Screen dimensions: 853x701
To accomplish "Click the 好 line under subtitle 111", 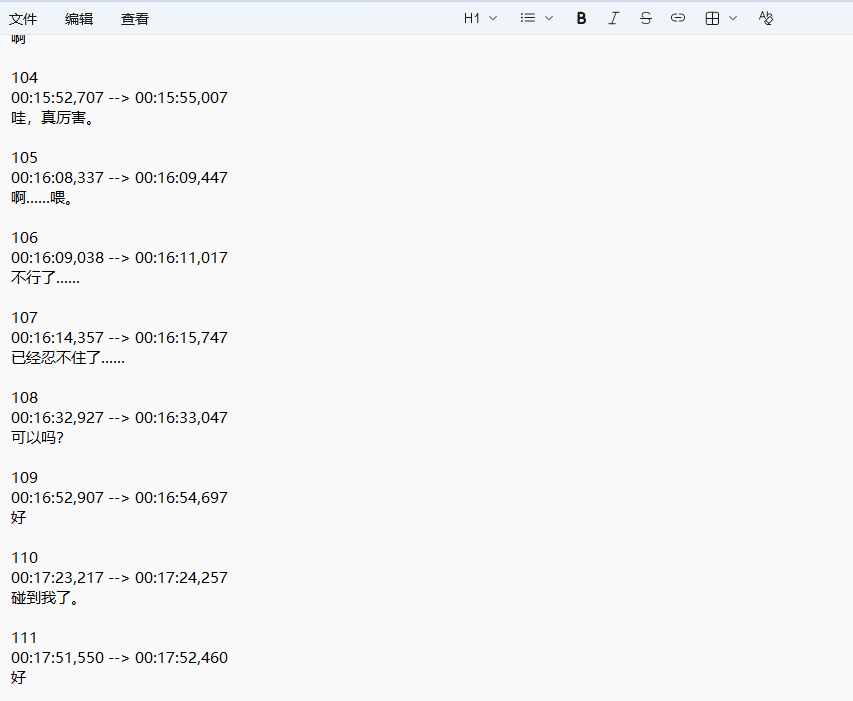I will click(18, 678).
